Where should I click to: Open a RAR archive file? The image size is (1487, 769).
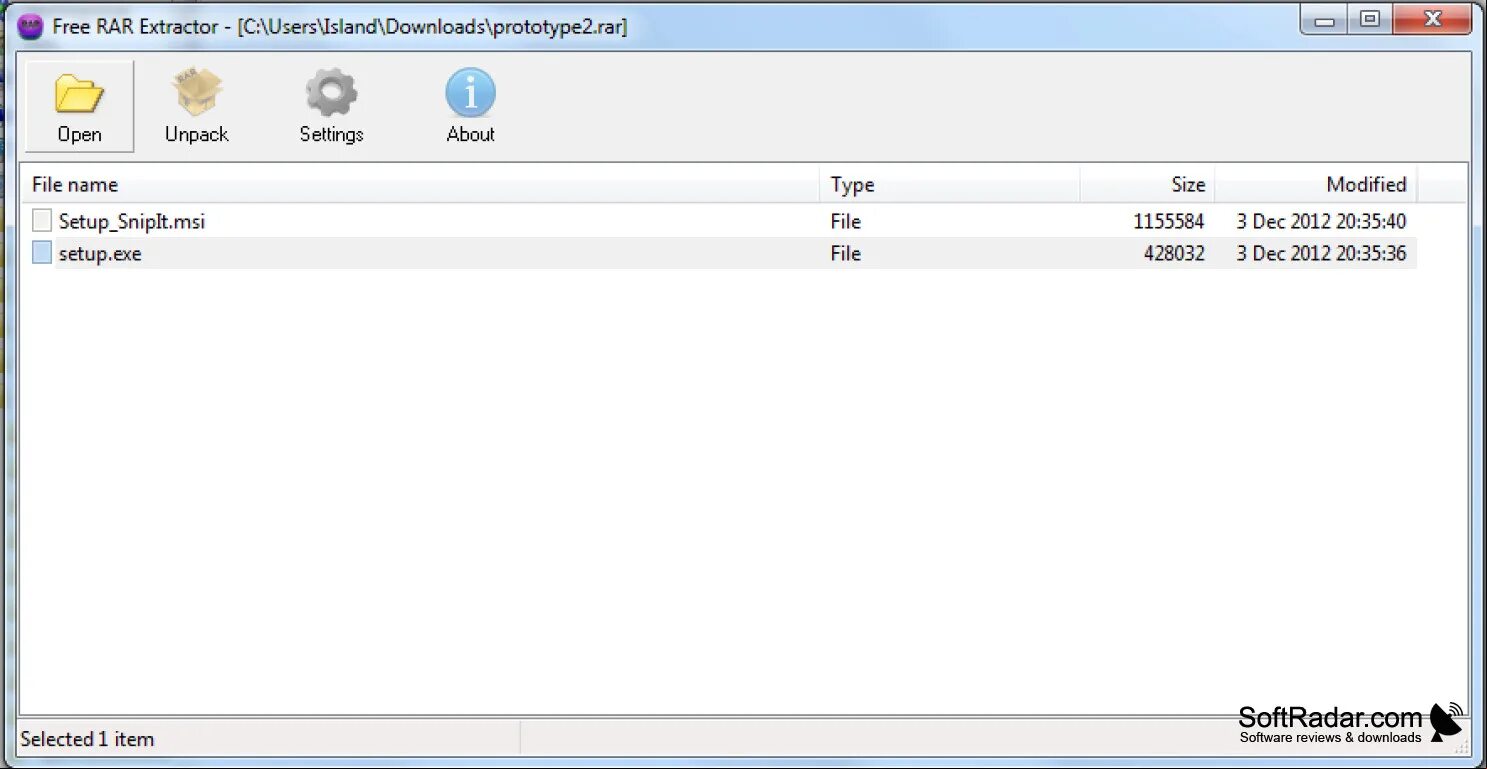click(x=79, y=105)
